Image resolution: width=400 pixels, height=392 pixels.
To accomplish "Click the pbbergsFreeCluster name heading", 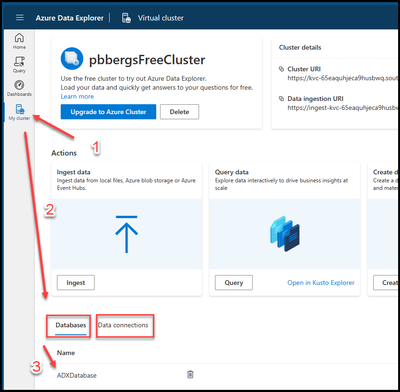I will [147, 60].
